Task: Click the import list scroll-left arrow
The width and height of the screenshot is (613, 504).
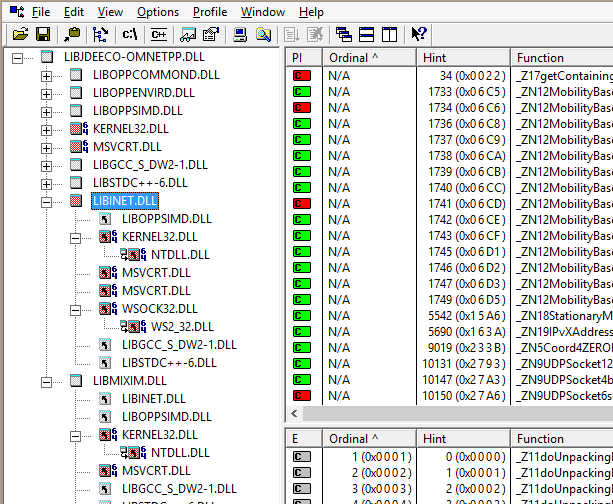Action: pyautogui.click(x=294, y=414)
